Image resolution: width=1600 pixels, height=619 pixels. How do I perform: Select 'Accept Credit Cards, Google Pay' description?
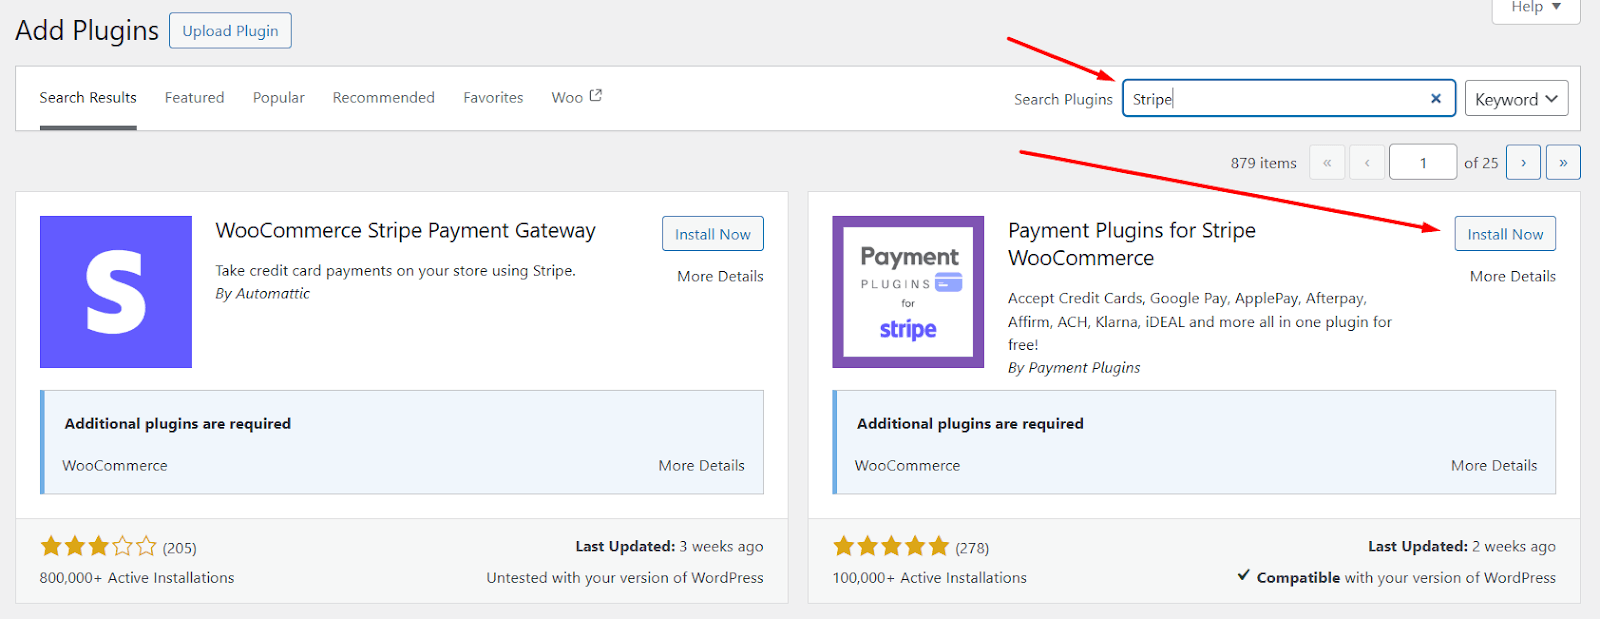1200,322
